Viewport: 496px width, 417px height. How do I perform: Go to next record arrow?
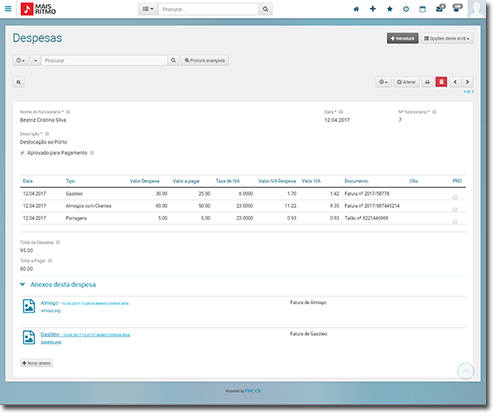[x=467, y=82]
